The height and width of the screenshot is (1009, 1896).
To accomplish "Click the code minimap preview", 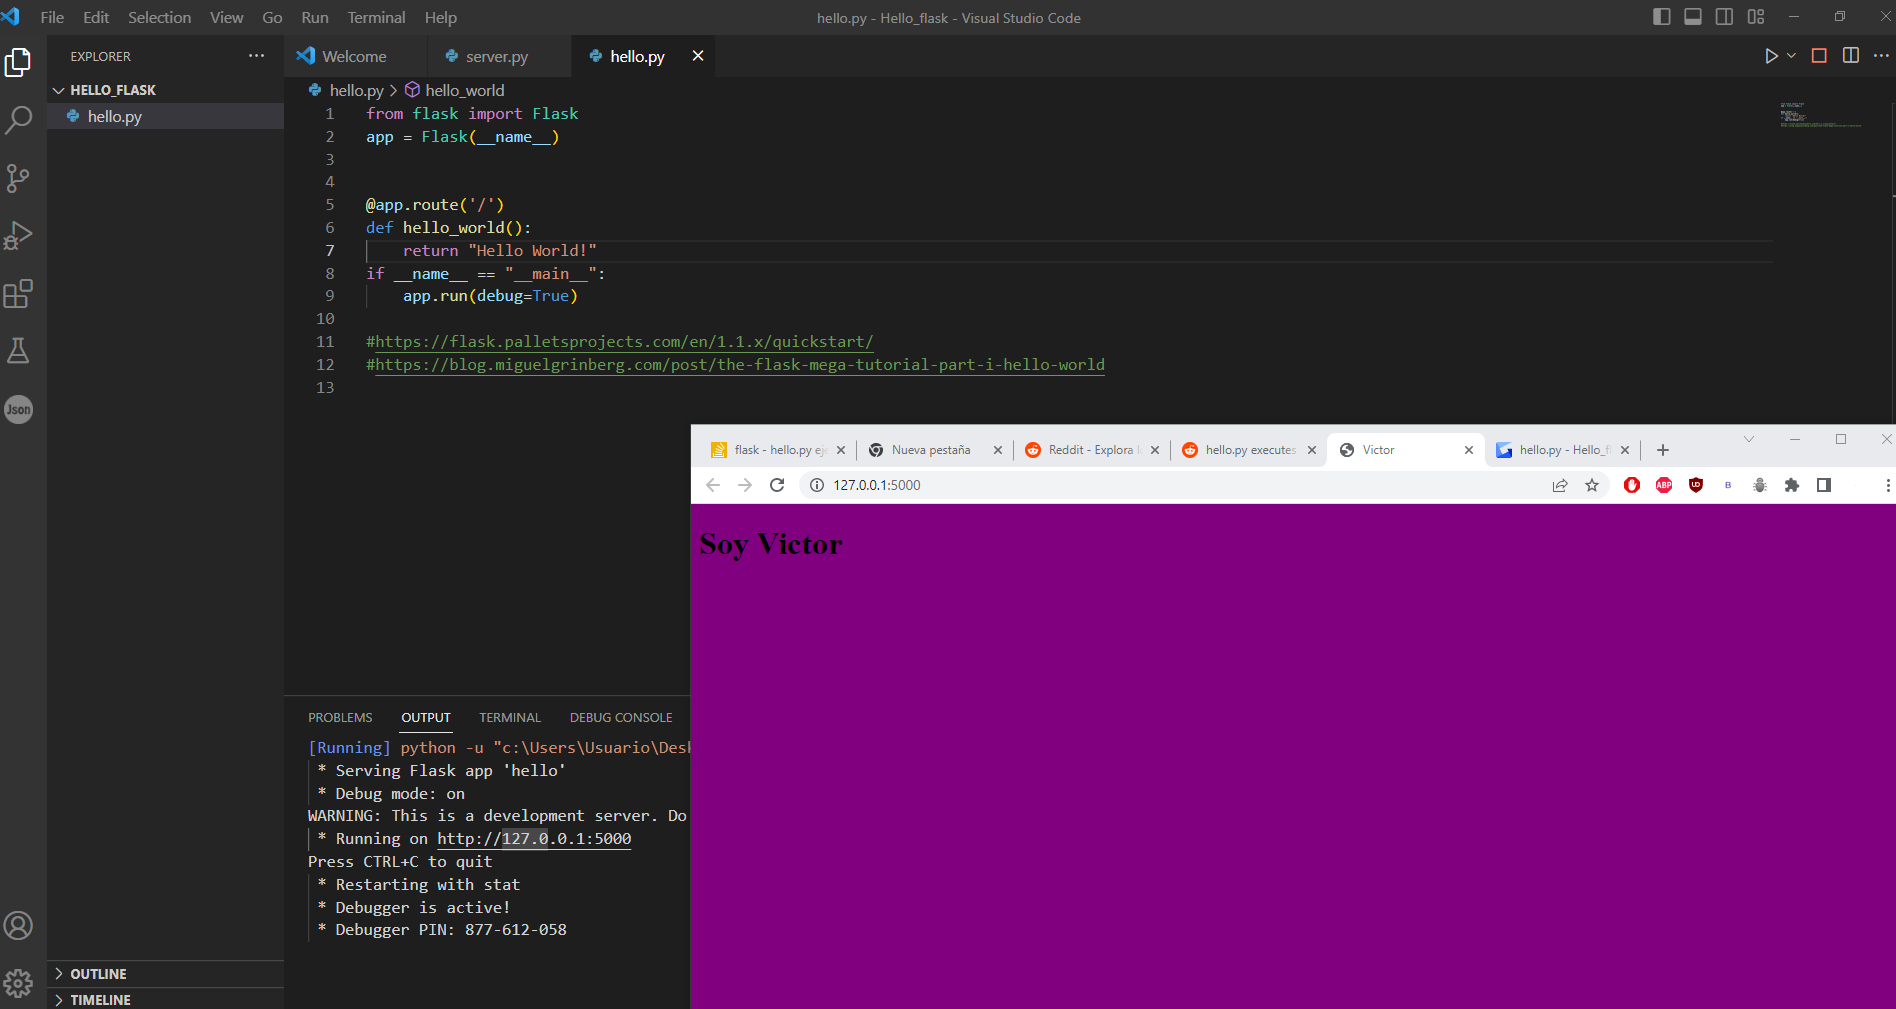I will 1820,114.
